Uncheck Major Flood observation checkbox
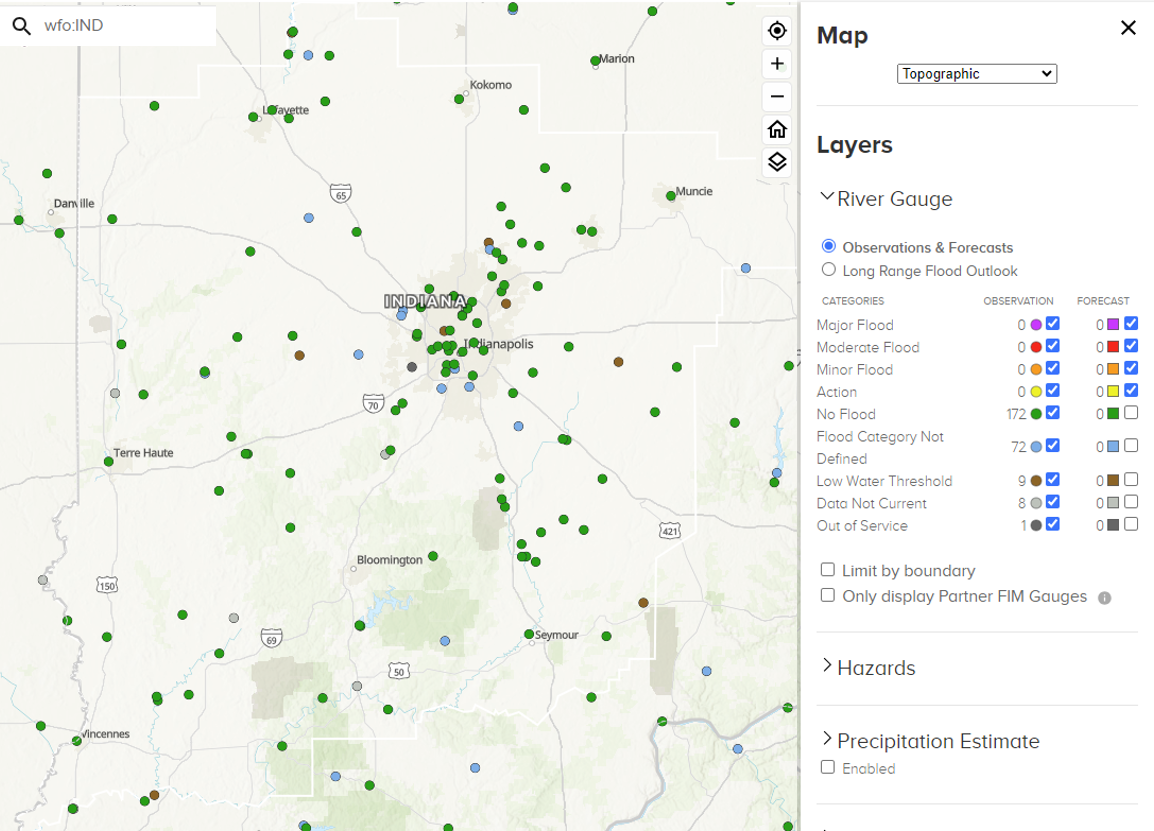This screenshot has height=831, width=1154. point(1053,324)
